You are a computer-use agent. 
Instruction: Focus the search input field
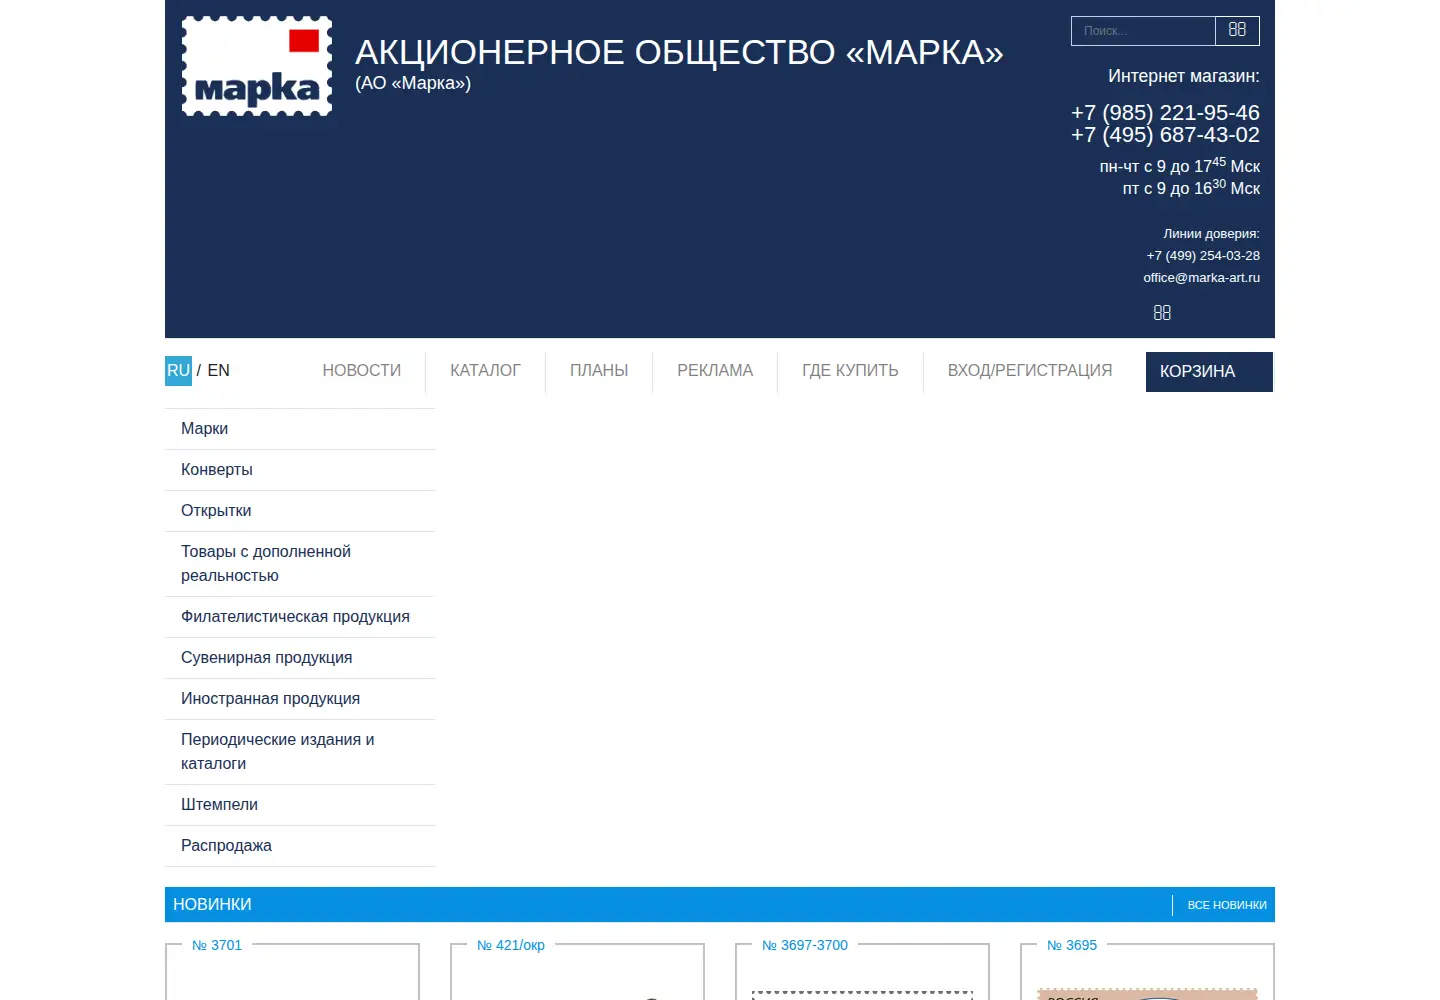(1143, 31)
